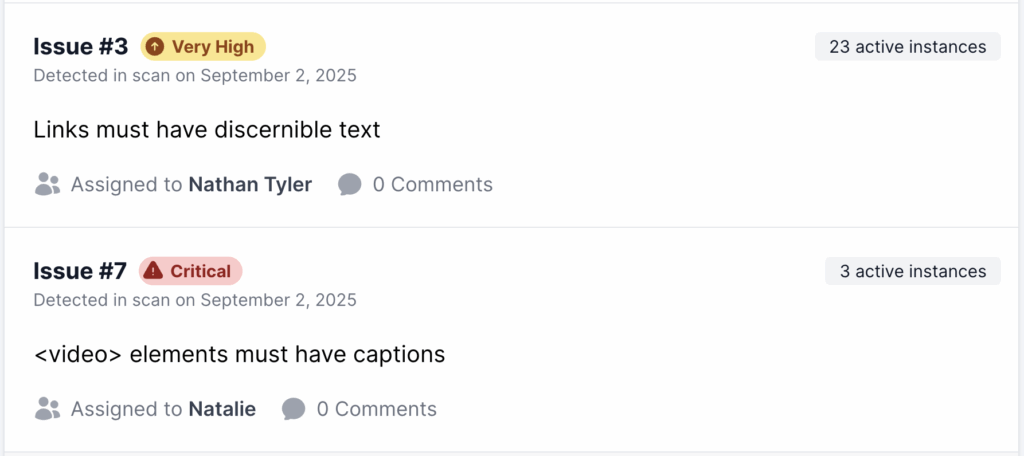Image resolution: width=1024 pixels, height=456 pixels.
Task: Click "<video> elements must have captions" description
Action: coord(239,354)
